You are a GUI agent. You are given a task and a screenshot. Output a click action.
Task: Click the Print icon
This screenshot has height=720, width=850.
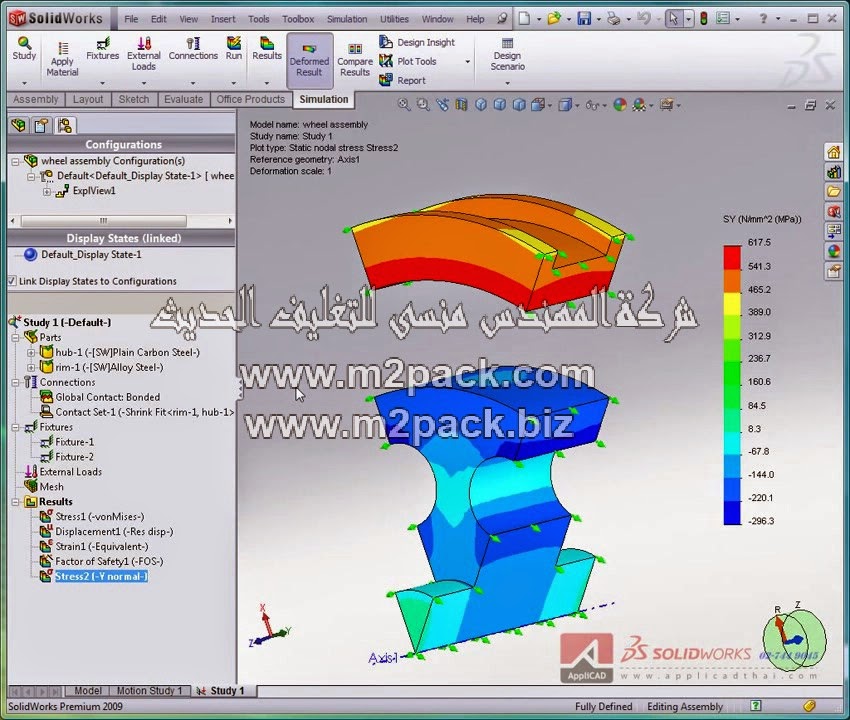(613, 19)
